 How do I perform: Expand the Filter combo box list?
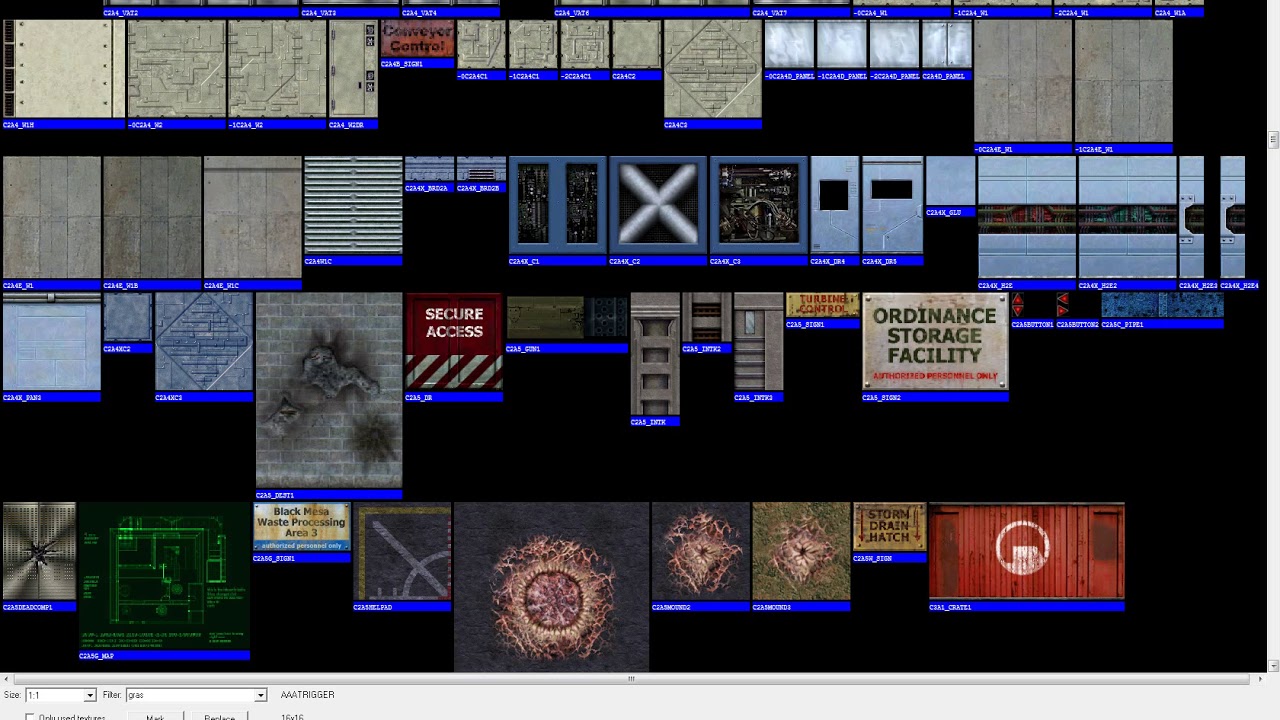[260, 695]
